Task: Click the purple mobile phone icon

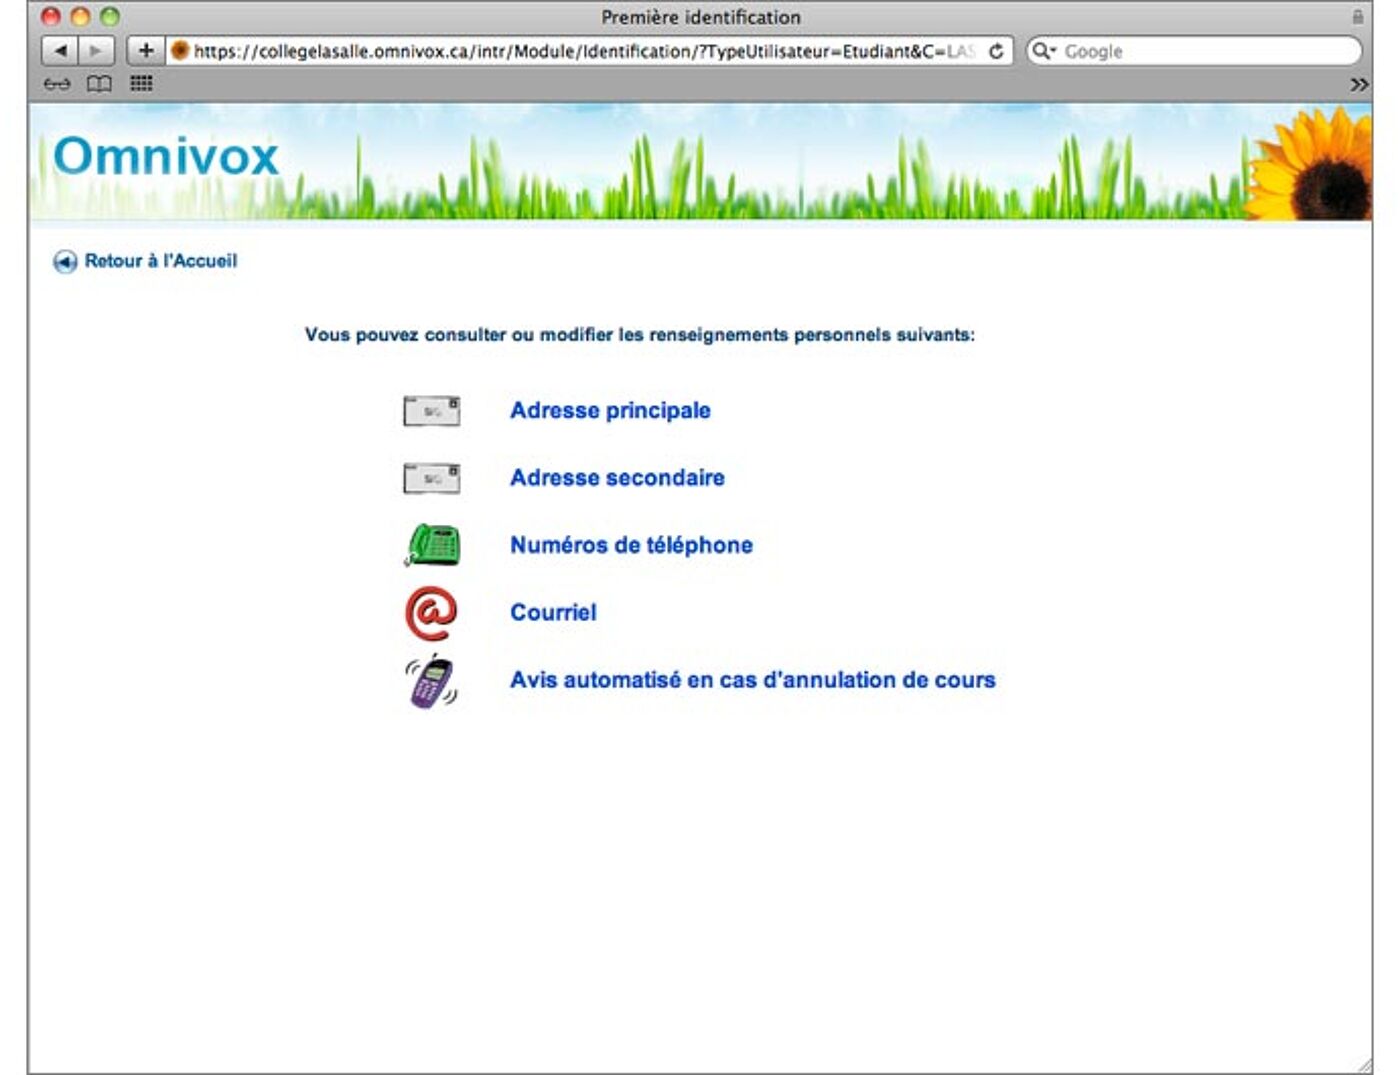Action: tap(432, 681)
